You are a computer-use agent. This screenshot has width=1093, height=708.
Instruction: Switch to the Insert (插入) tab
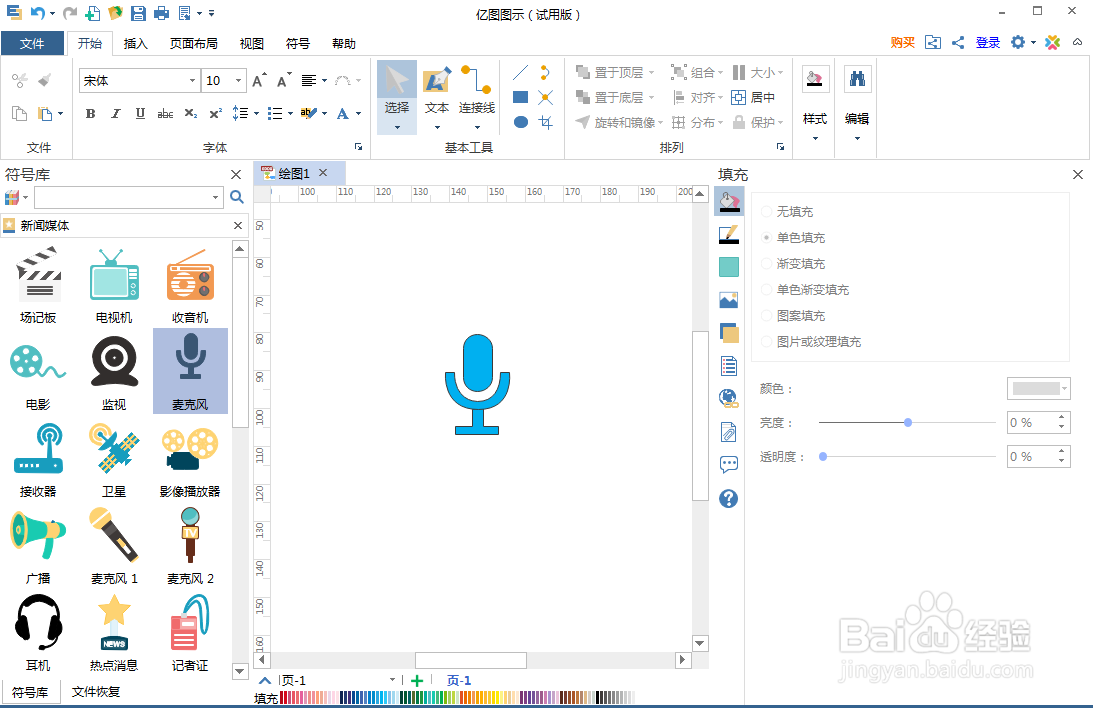coord(135,43)
